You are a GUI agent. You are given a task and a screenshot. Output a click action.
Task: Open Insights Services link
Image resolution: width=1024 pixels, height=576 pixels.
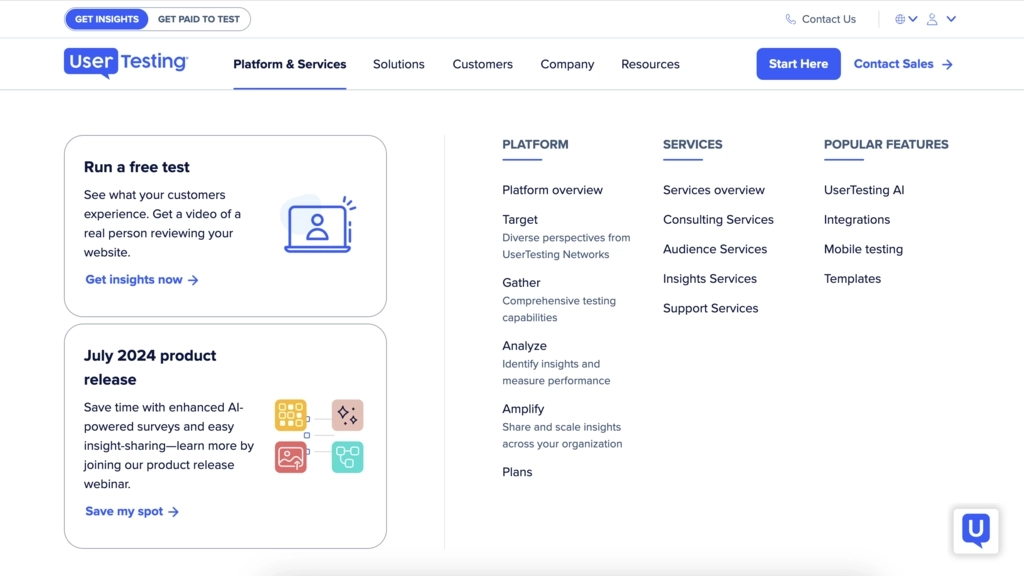710,279
